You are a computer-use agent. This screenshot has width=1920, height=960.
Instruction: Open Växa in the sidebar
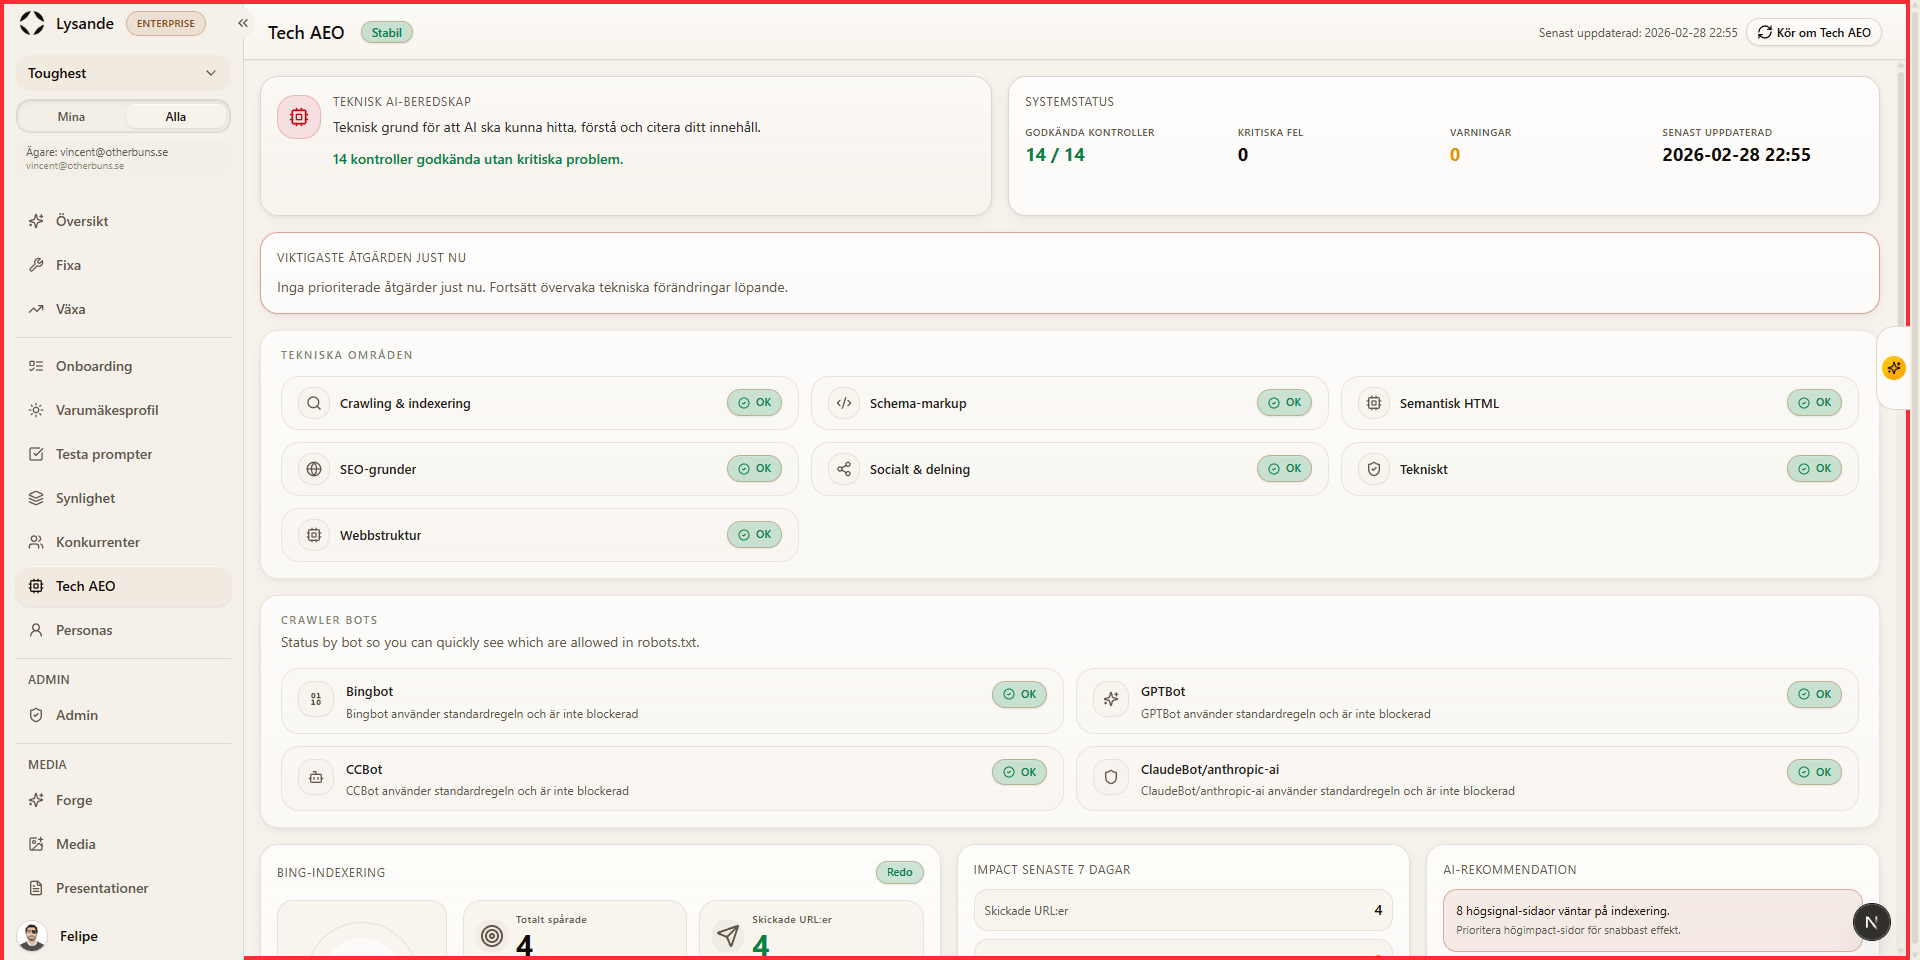coord(123,309)
